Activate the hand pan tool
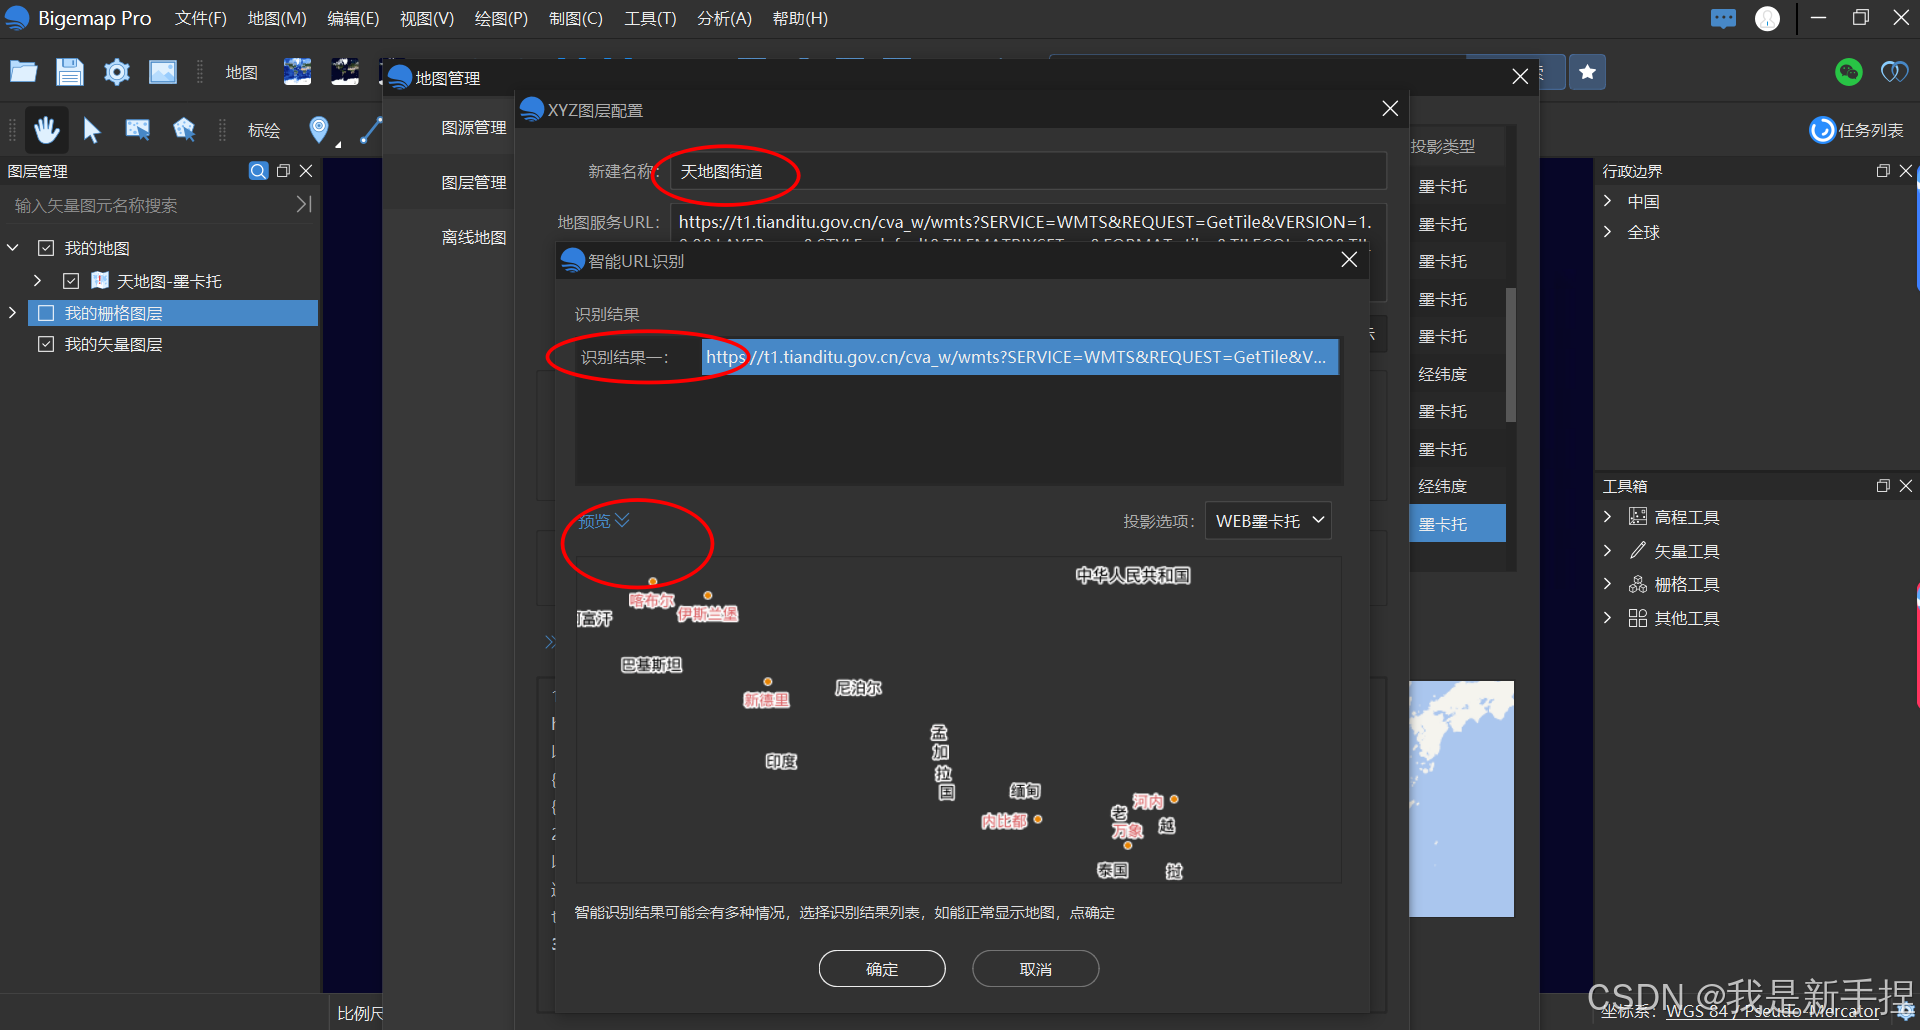1920x1030 pixels. (x=46, y=130)
